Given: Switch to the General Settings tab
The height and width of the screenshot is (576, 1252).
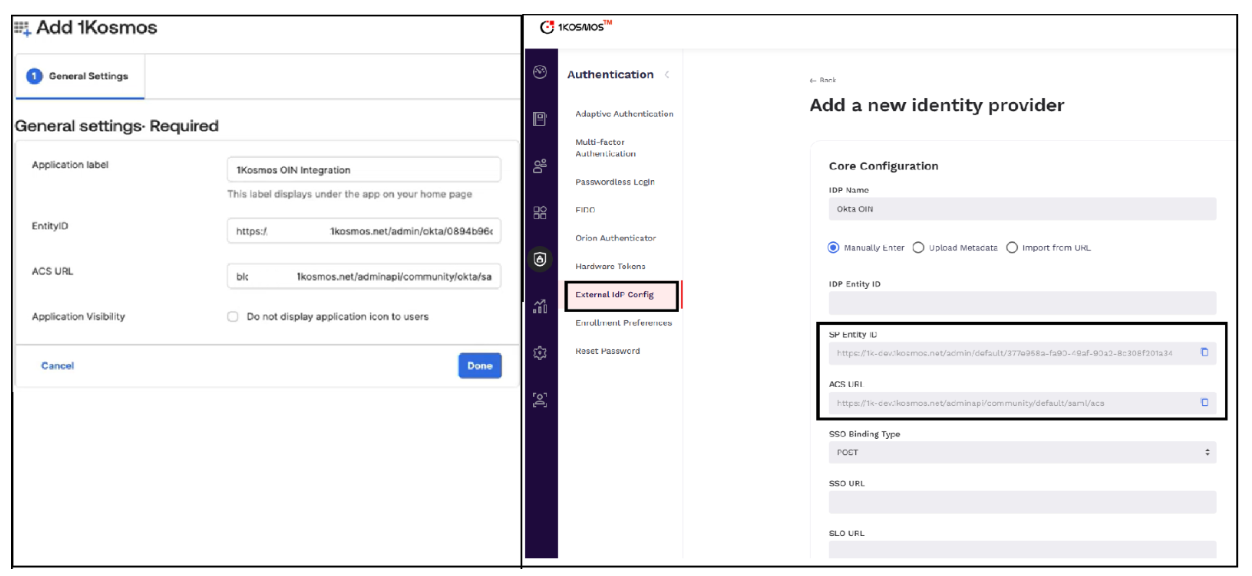Looking at the screenshot, I should [80, 76].
